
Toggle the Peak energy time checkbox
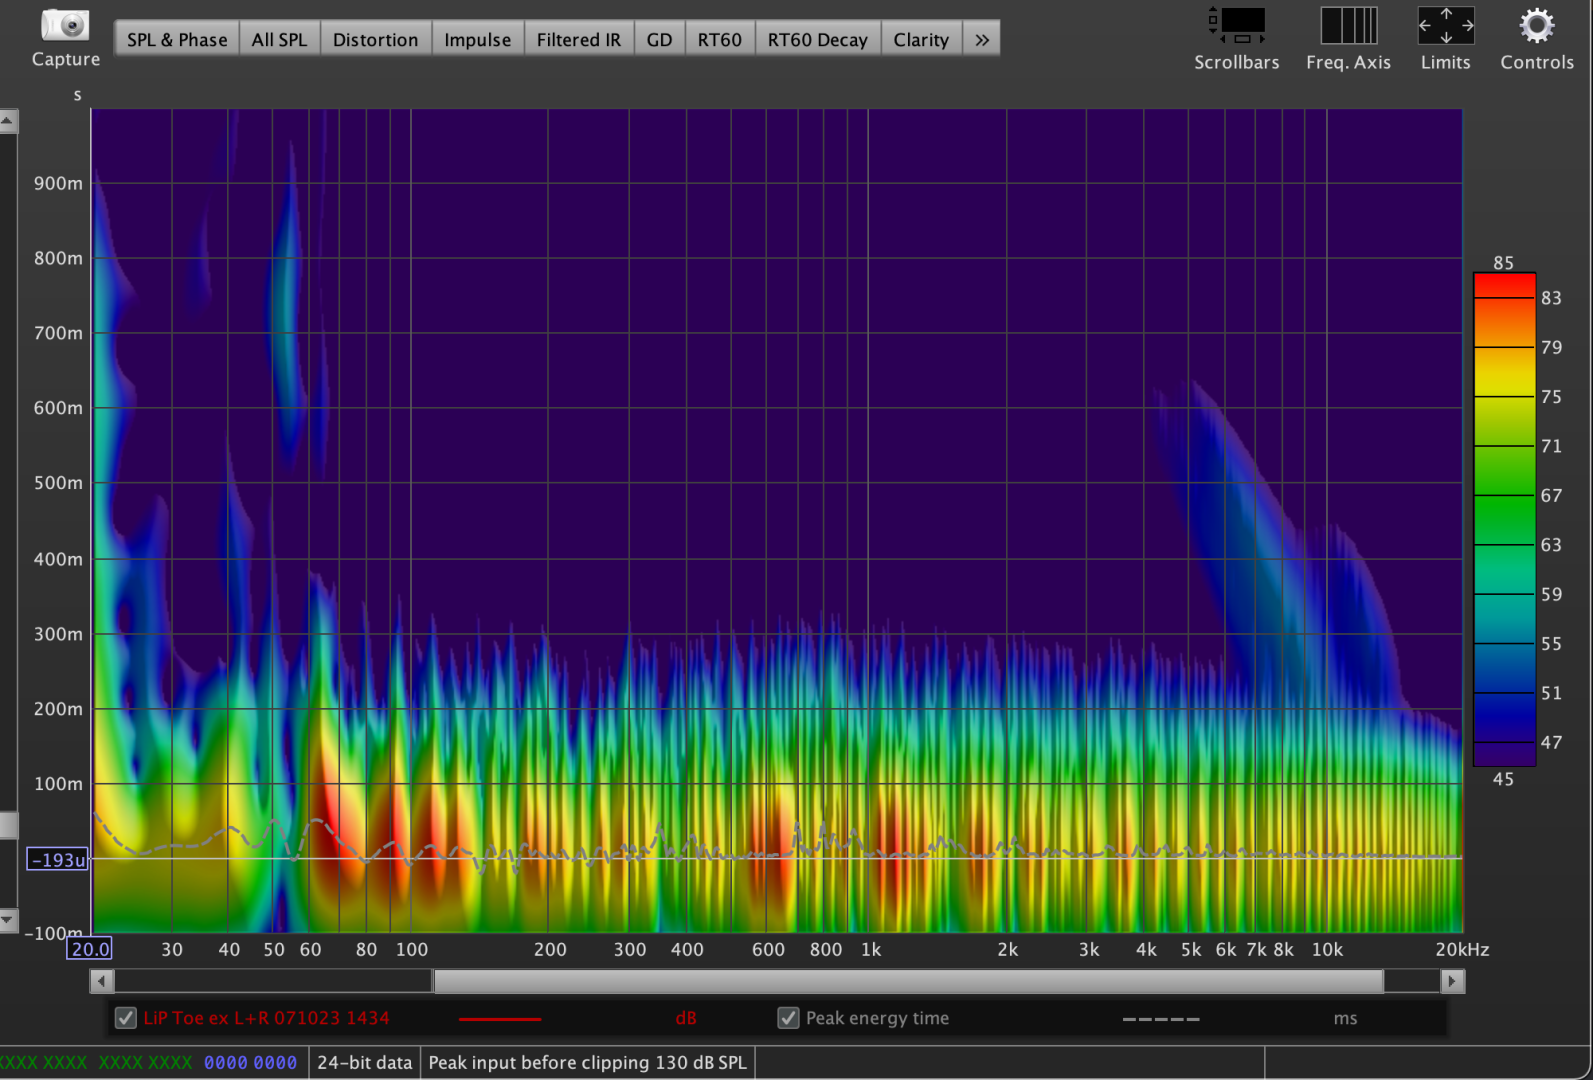(x=788, y=1018)
